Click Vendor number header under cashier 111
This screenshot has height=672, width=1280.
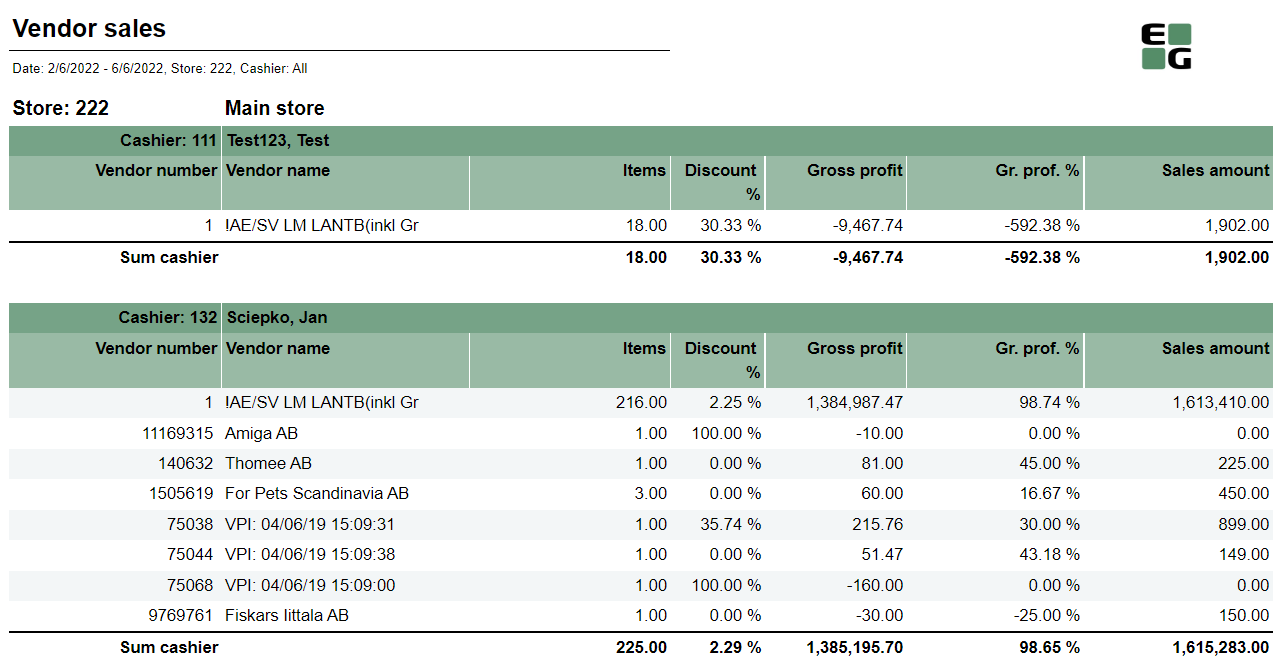point(156,170)
